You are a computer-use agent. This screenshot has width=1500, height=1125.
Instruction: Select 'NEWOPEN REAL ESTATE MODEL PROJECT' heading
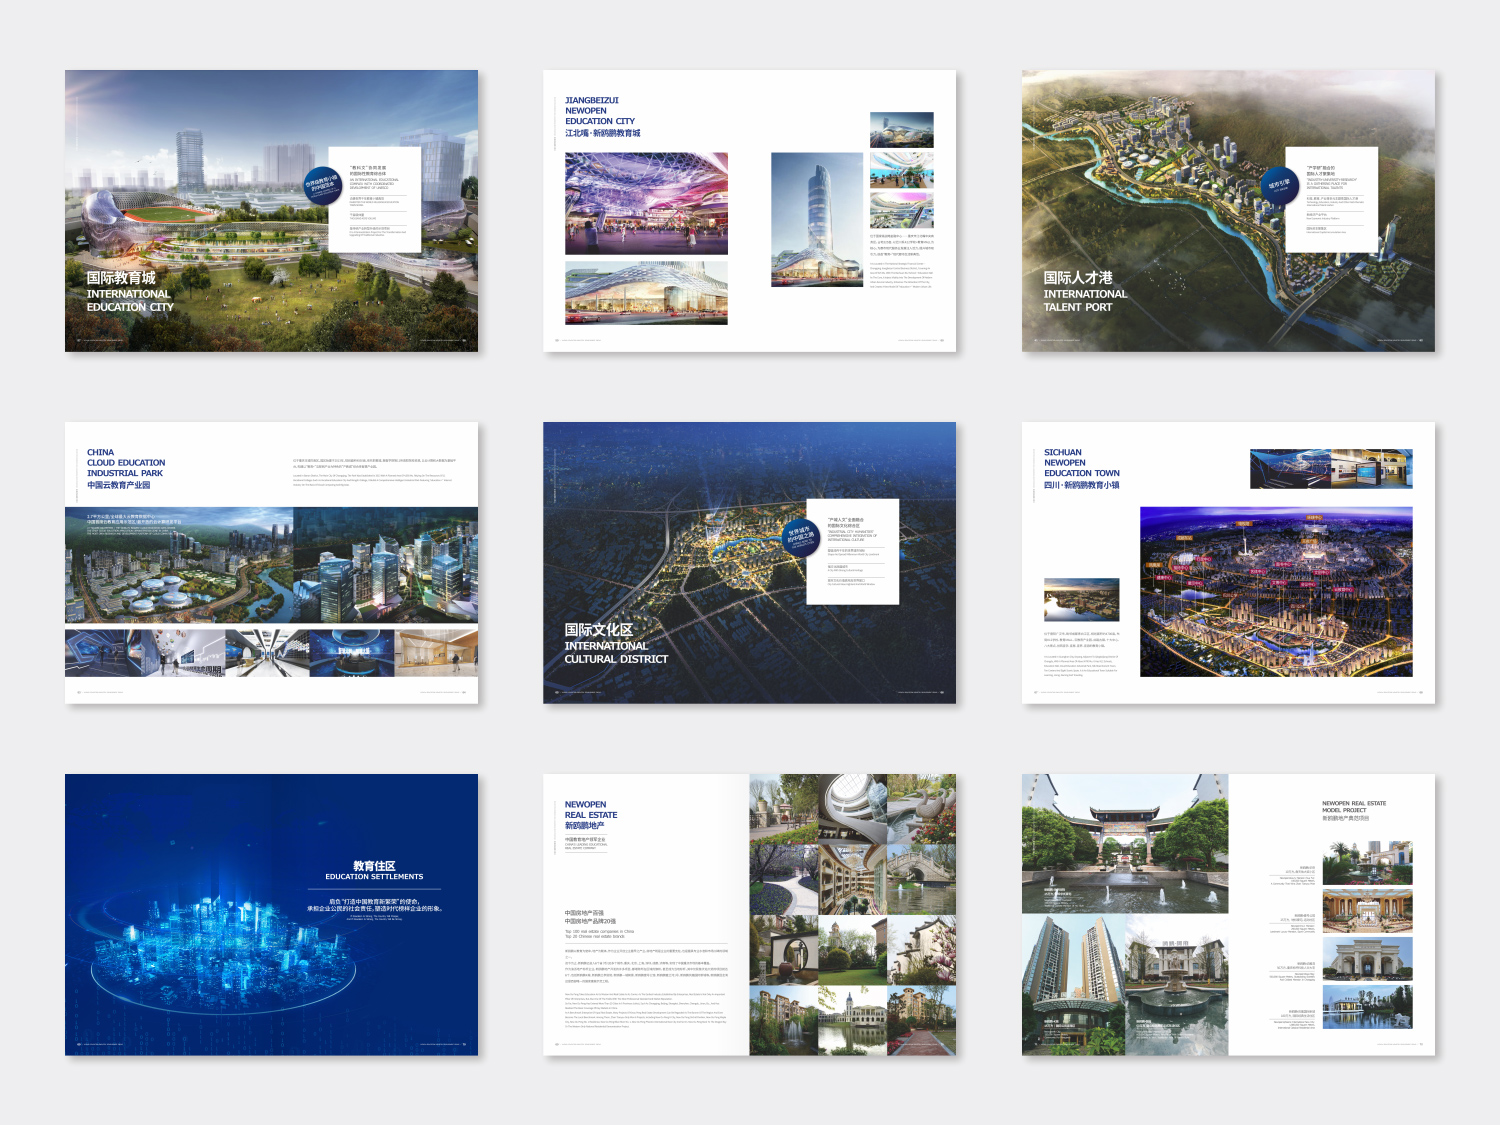point(1354,807)
